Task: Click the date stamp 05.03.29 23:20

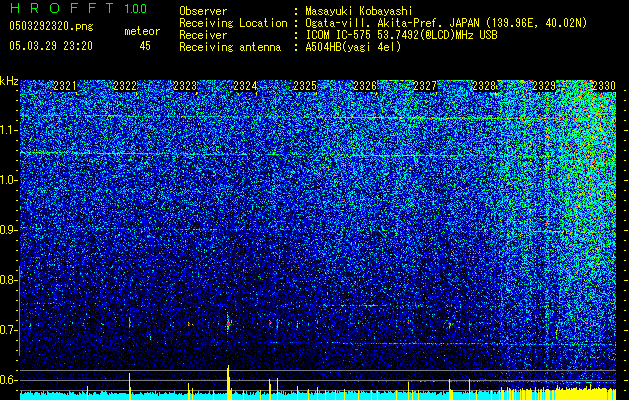Action: [x=51, y=46]
